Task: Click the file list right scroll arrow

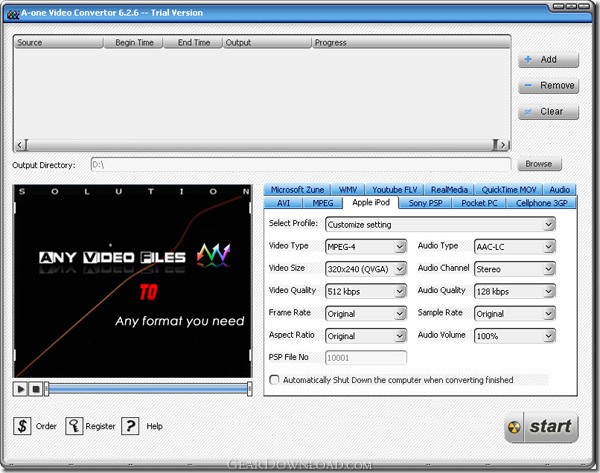Action: pyautogui.click(x=503, y=145)
